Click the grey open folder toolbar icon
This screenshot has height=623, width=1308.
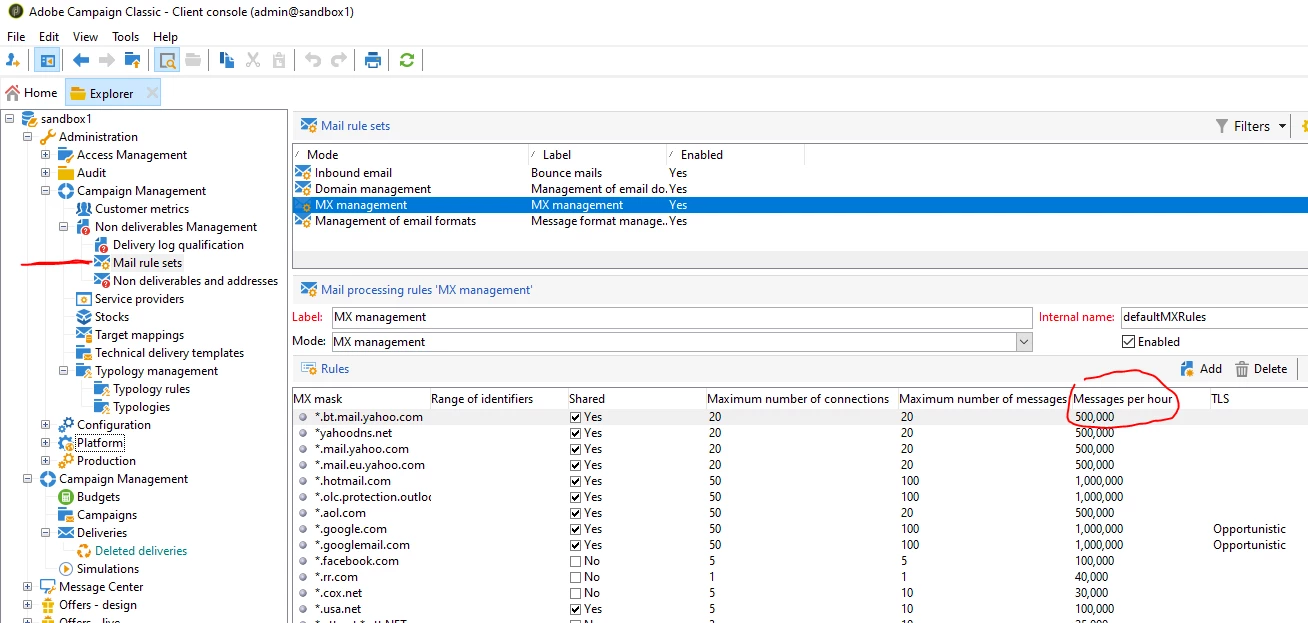(x=193, y=60)
